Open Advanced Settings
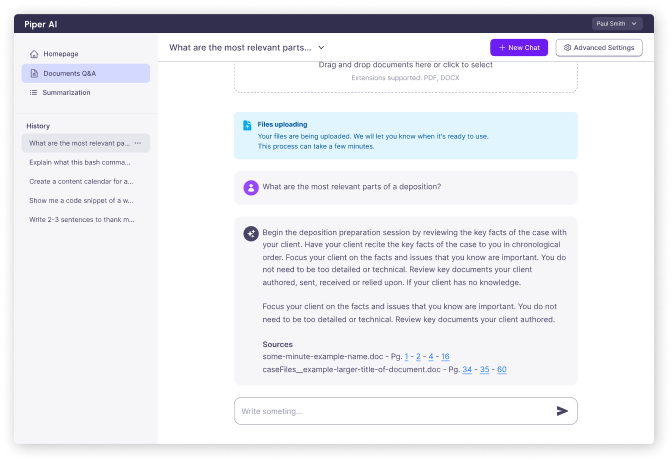Viewport: 672px width, 462px height. [599, 48]
